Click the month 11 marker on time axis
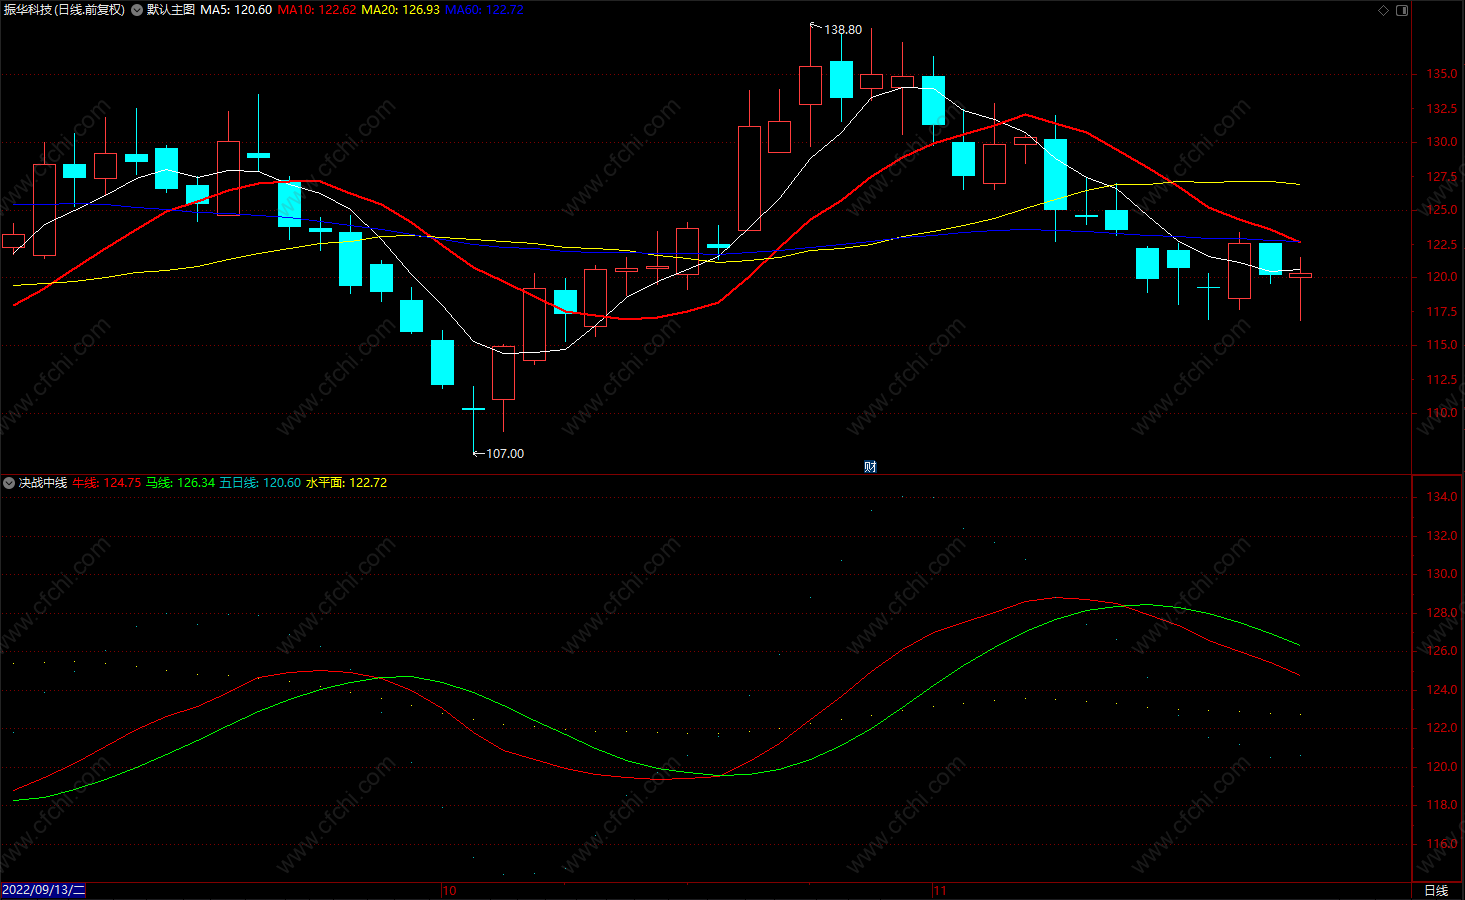The height and width of the screenshot is (900, 1465). pyautogui.click(x=939, y=890)
